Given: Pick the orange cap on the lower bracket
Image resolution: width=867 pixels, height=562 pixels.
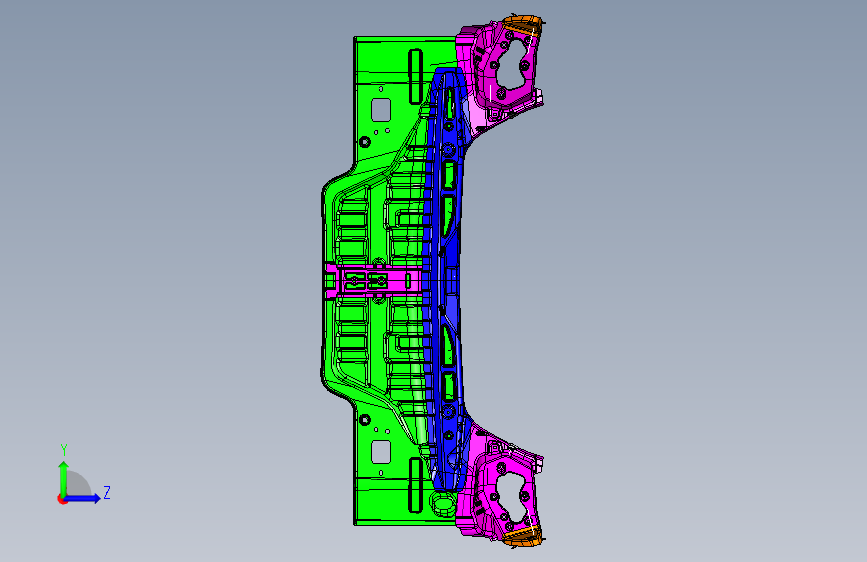Looking at the screenshot, I should click(x=523, y=536).
